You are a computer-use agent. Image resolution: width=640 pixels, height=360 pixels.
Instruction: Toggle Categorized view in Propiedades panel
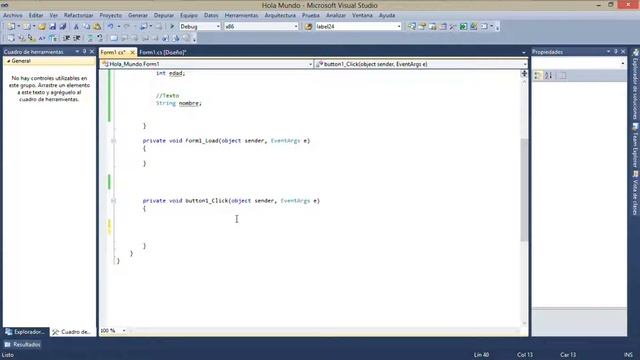pyautogui.click(x=538, y=76)
